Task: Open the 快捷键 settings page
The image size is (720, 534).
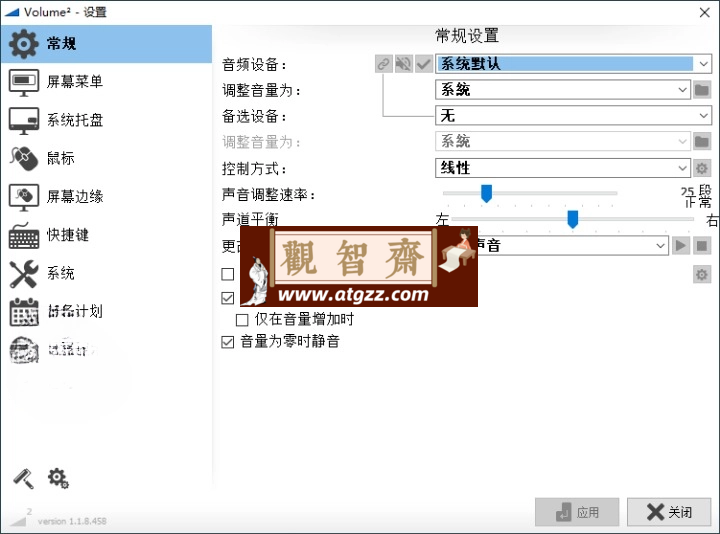Action: pyautogui.click(x=106, y=235)
